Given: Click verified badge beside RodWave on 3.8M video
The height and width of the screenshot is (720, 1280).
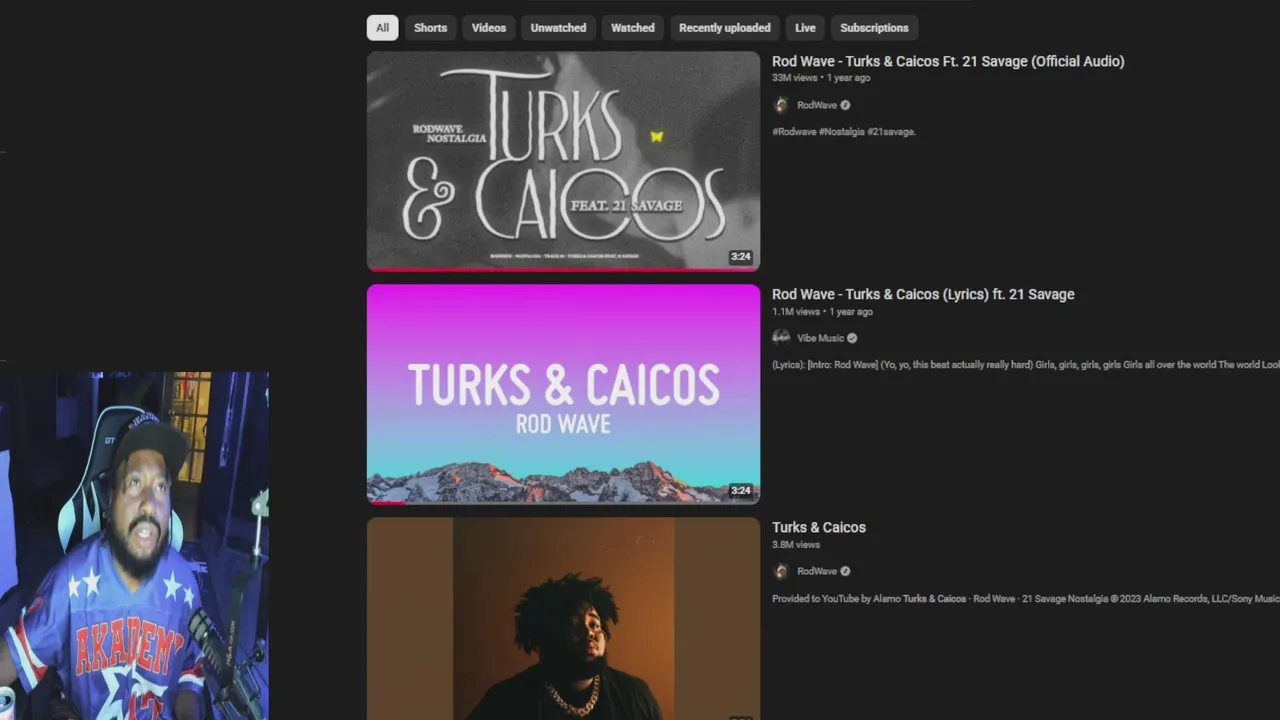Looking at the screenshot, I should pyautogui.click(x=845, y=571).
